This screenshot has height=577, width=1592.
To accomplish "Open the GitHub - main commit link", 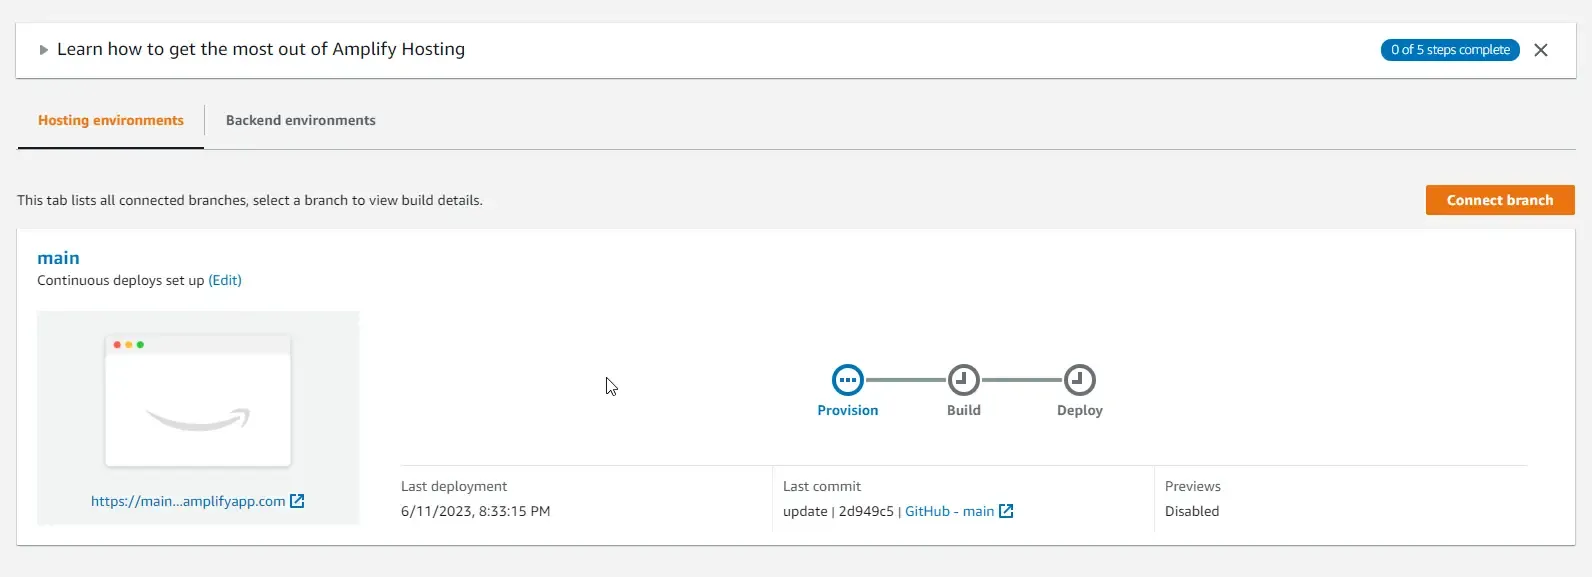I will click(948, 511).
